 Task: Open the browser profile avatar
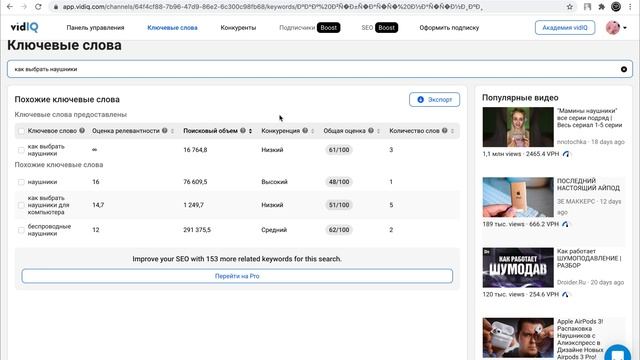[x=616, y=7]
